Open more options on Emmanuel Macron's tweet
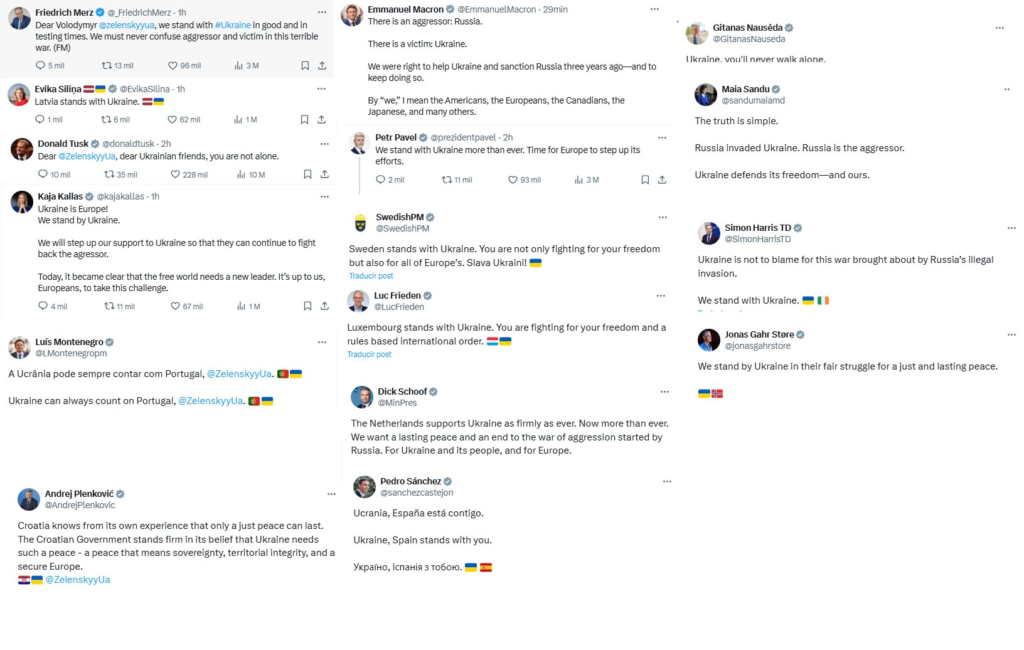This screenshot has height=650, width=1024. 654,9
